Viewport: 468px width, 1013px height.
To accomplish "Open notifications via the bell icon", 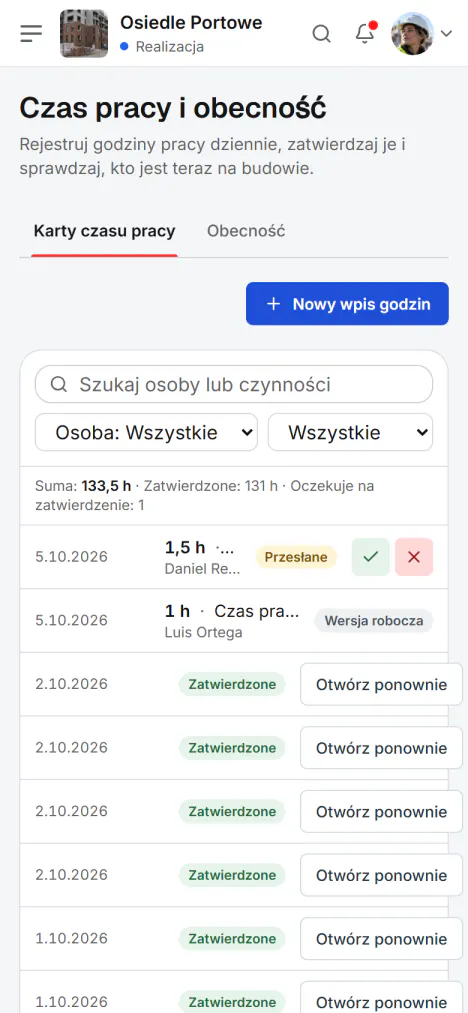I will pos(365,33).
